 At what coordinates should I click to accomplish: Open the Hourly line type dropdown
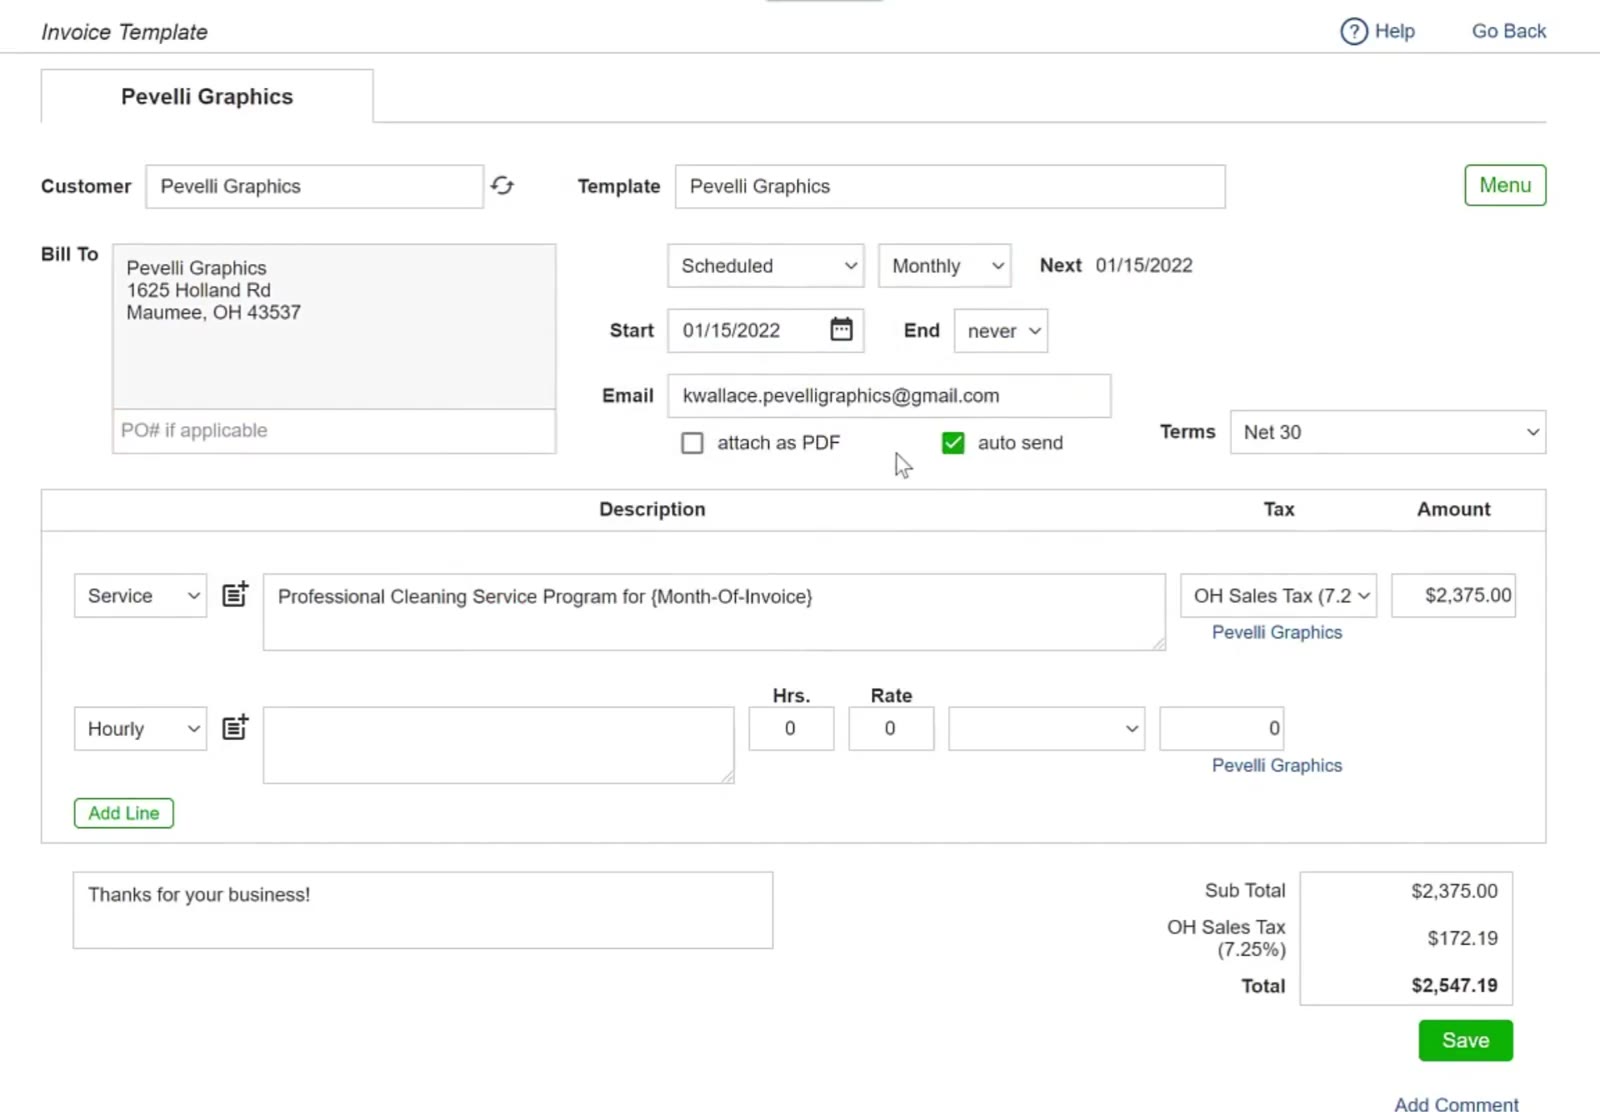point(141,729)
